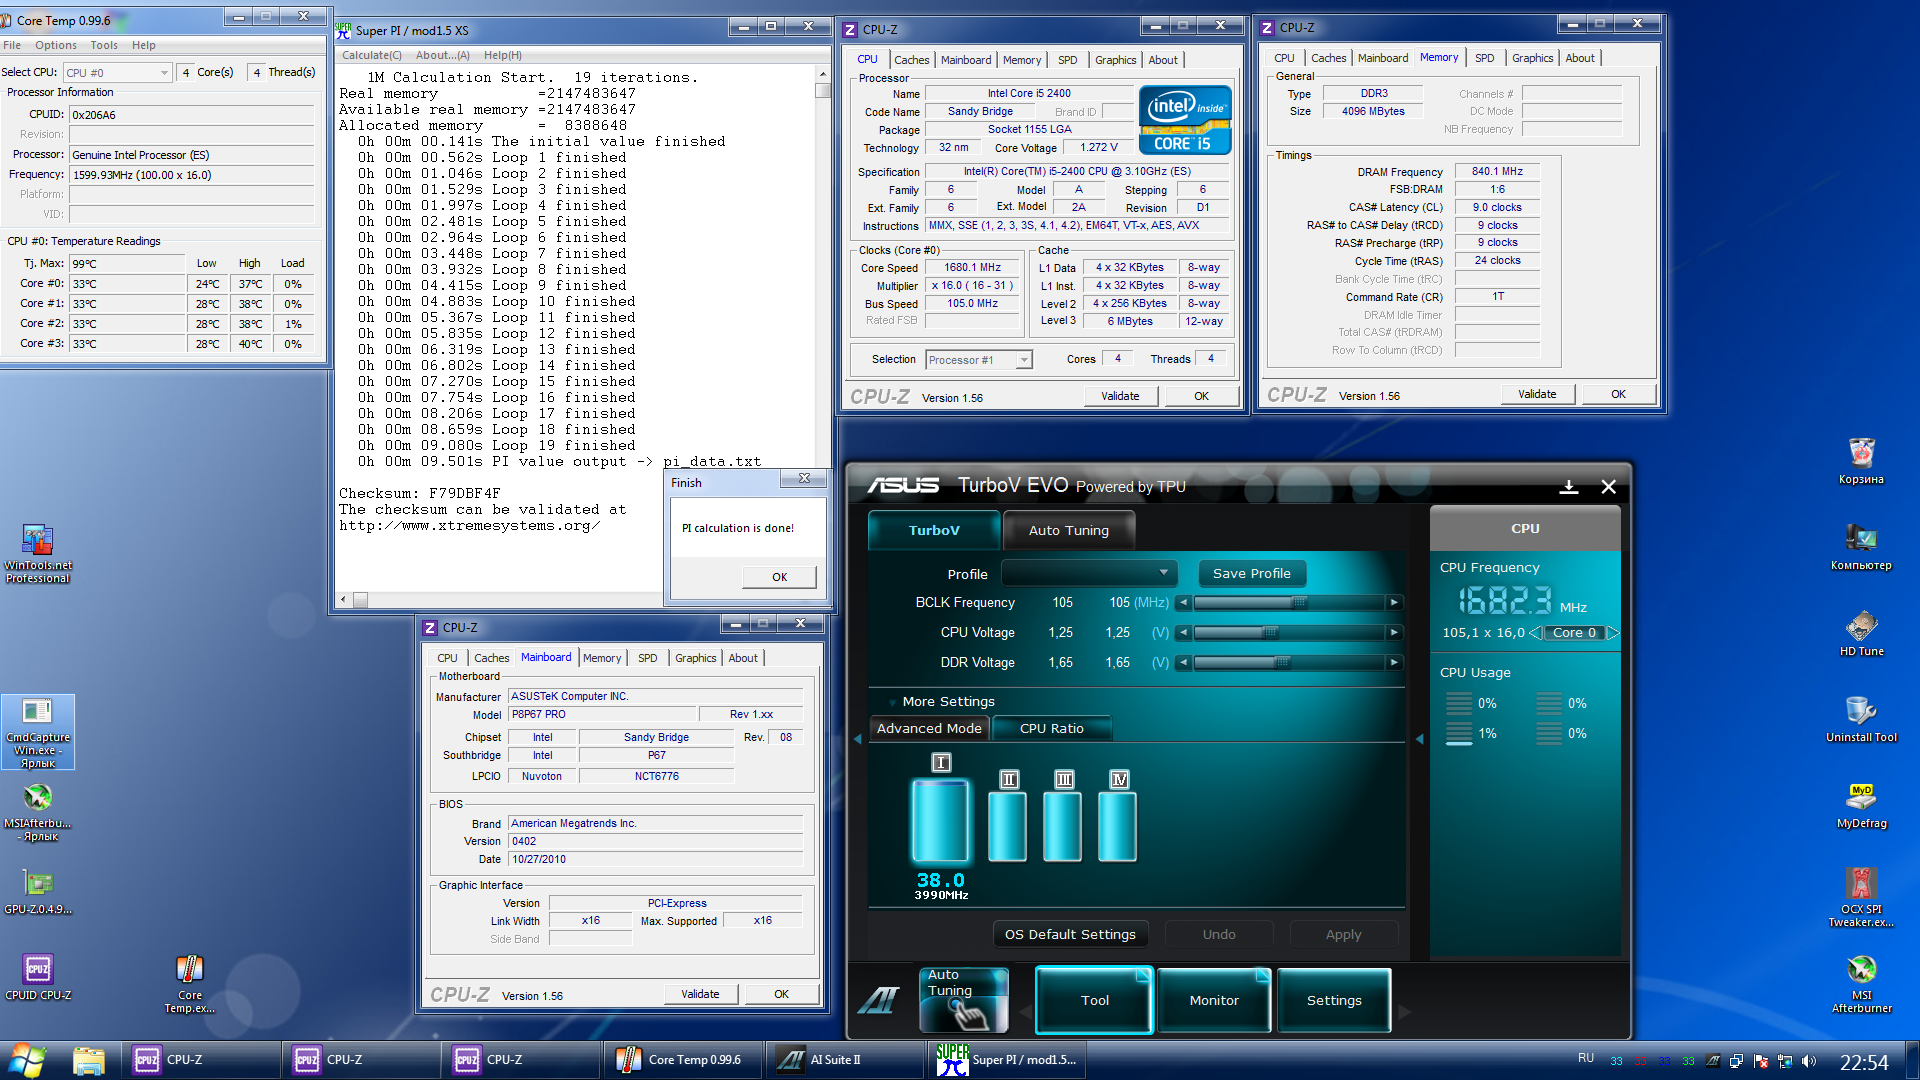Open the Tool section in AI Suite
This screenshot has width=1920, height=1080.
1094,1000
